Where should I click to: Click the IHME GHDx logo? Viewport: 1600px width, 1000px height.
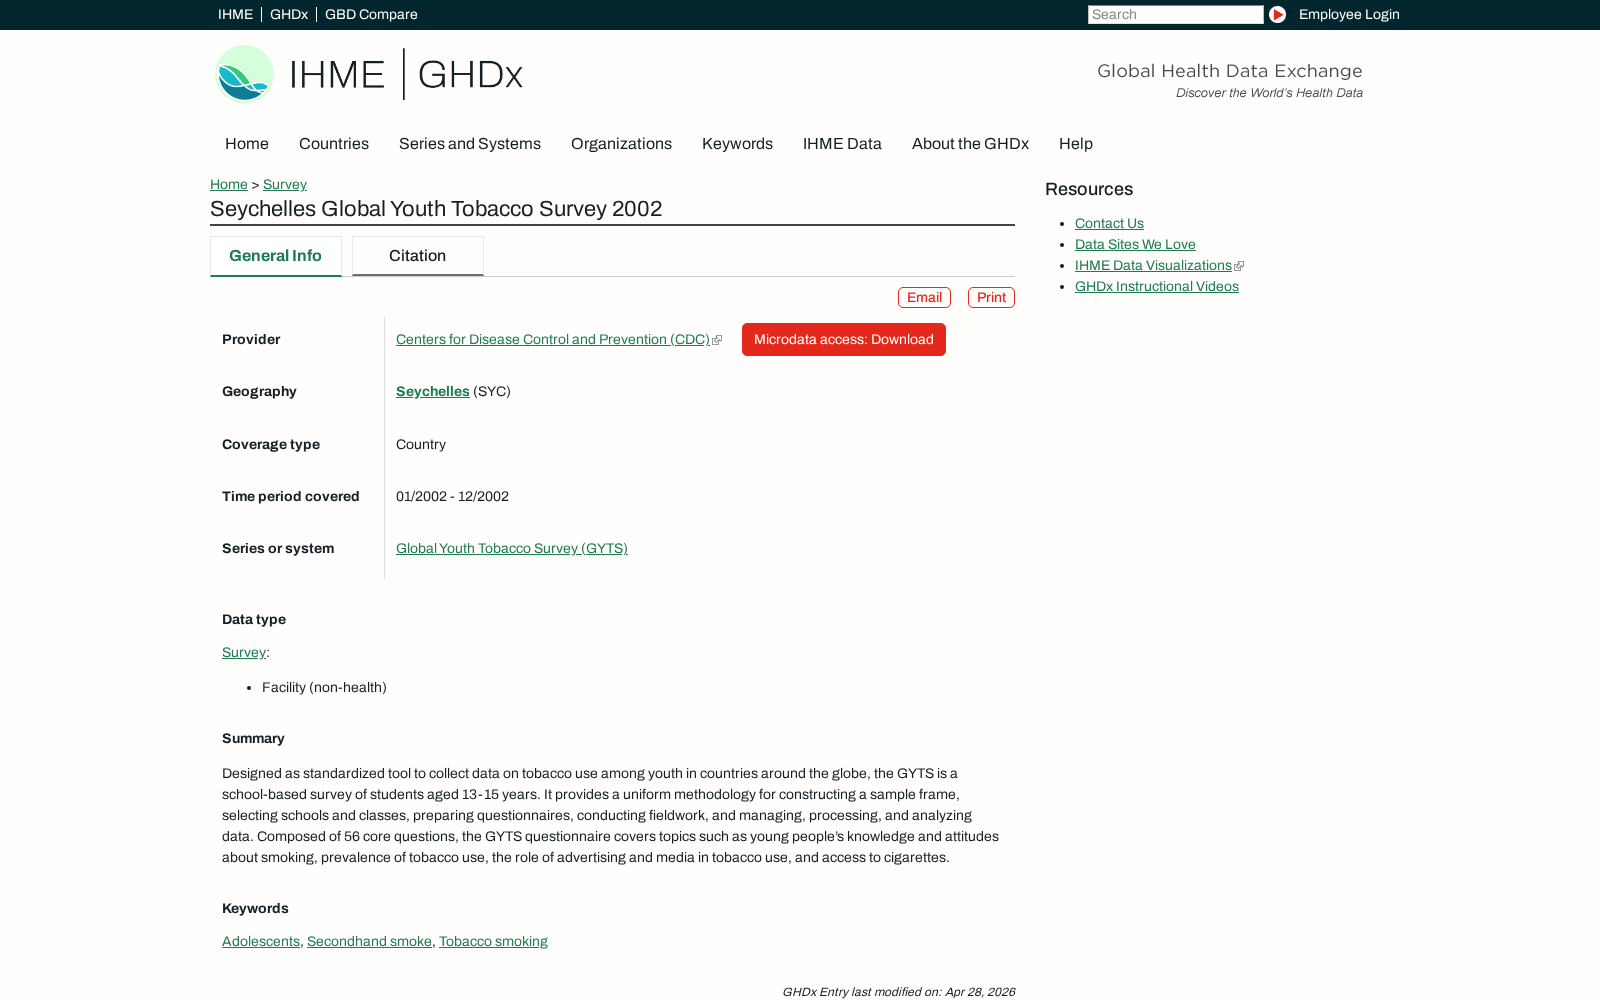(x=369, y=74)
